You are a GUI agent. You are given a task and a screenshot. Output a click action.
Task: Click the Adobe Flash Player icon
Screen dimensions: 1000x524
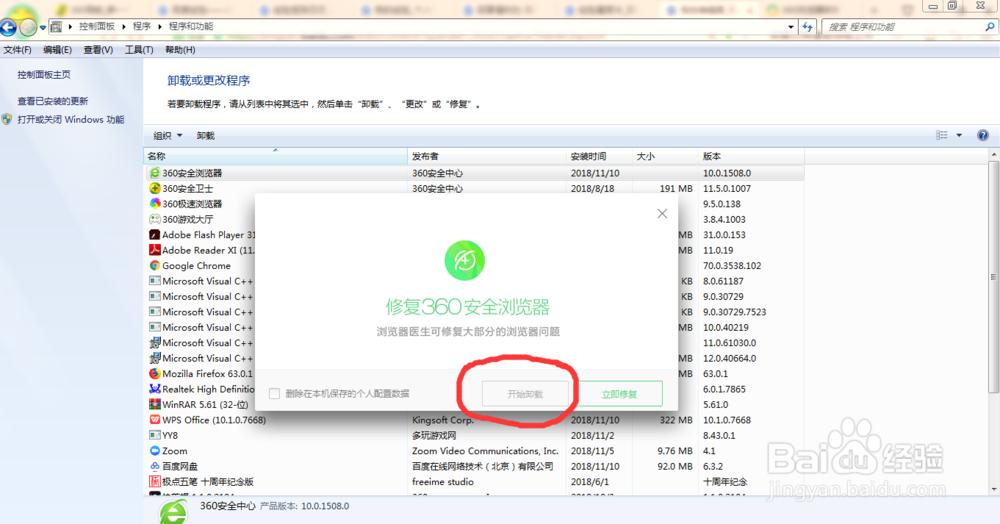pyautogui.click(x=154, y=235)
